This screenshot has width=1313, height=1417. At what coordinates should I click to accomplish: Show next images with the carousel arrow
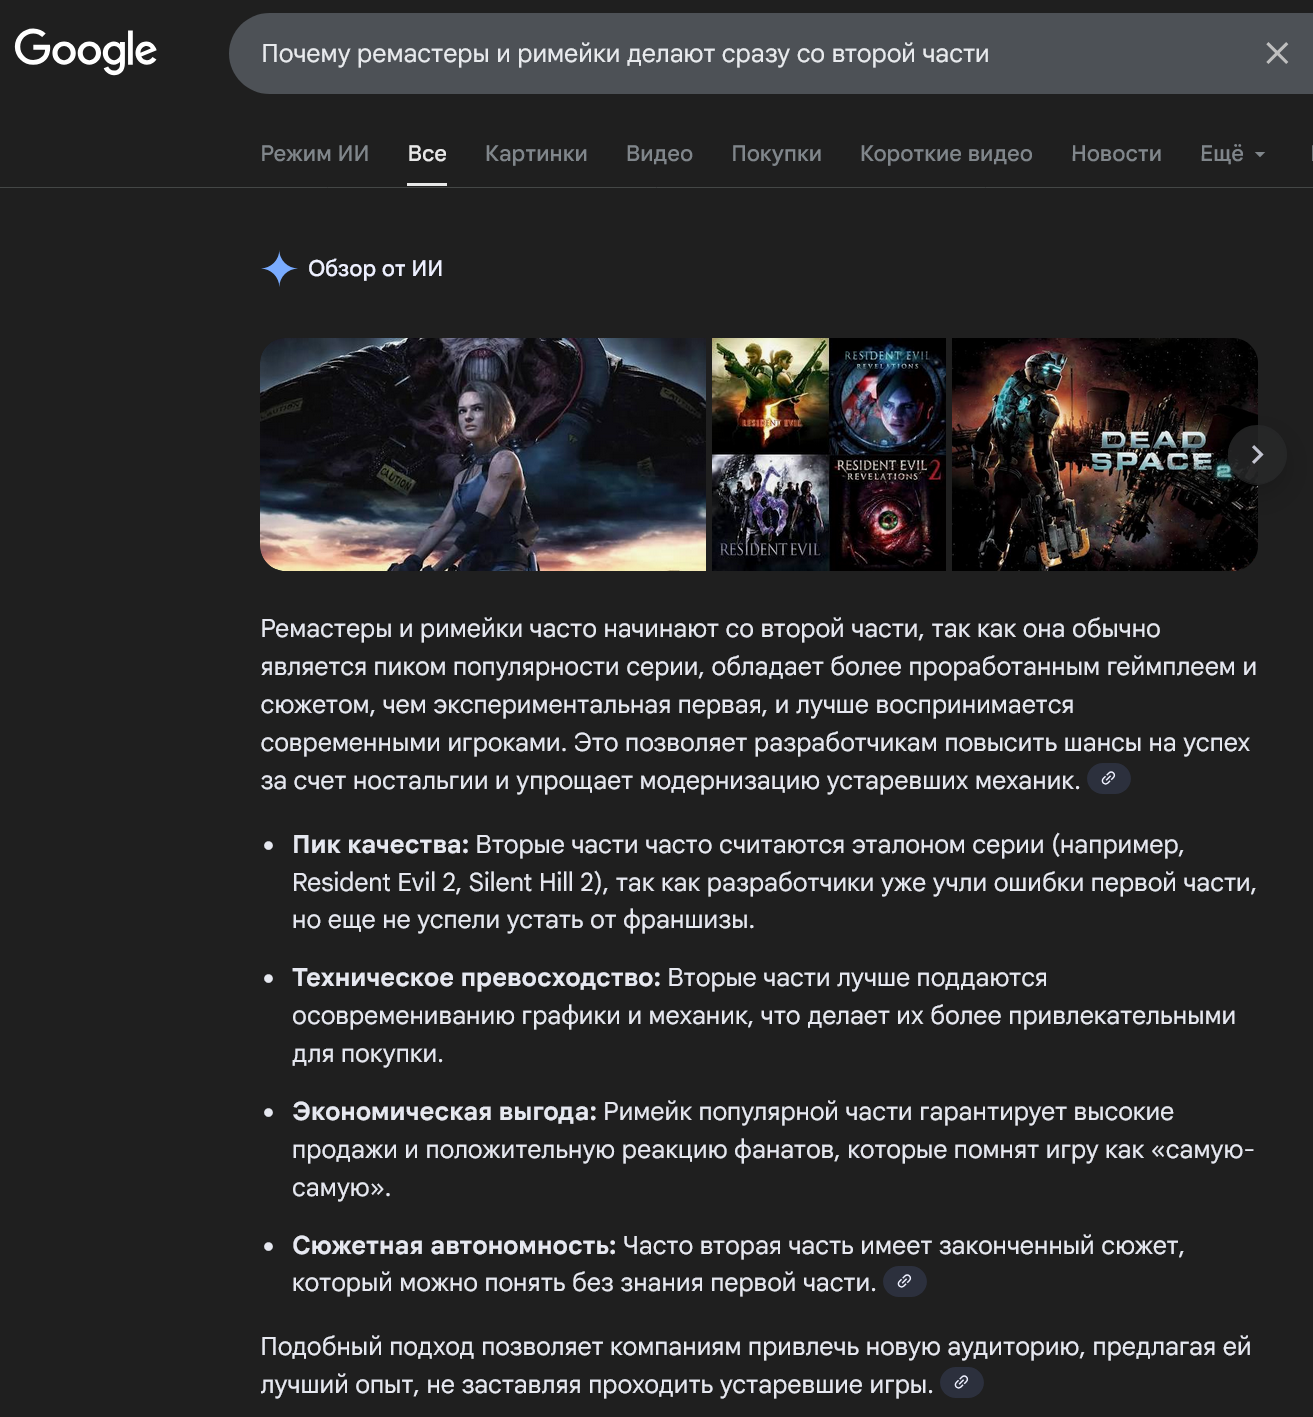pos(1257,454)
